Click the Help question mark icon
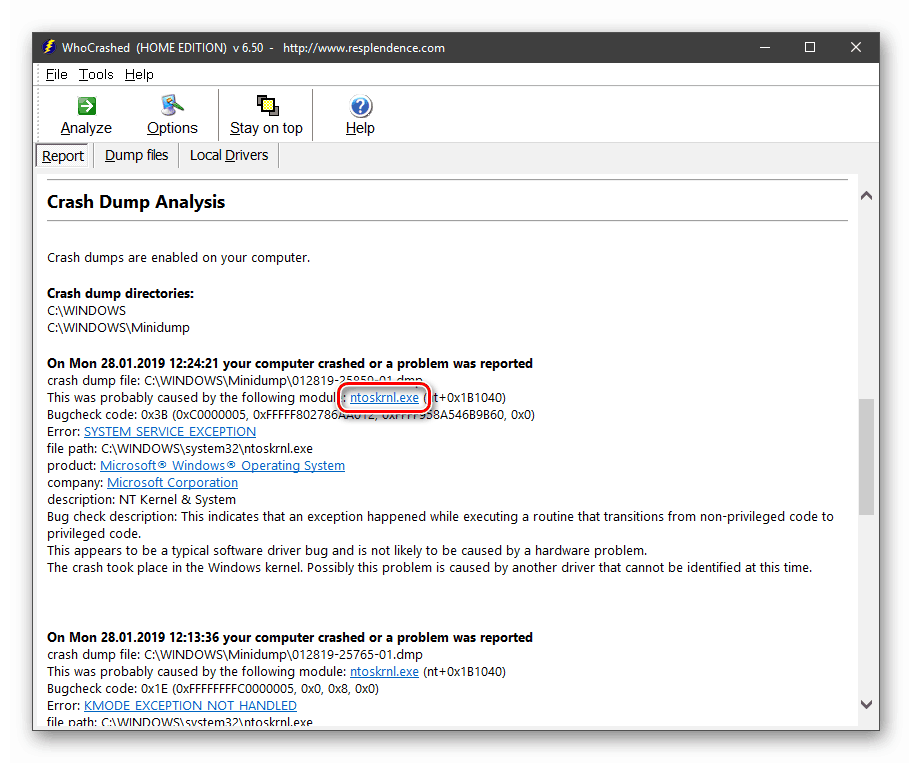 pyautogui.click(x=361, y=106)
